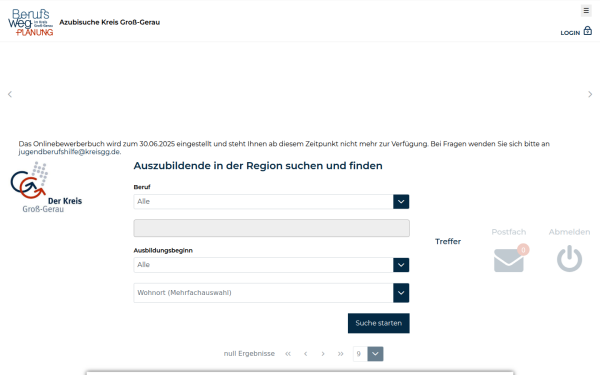The width and height of the screenshot is (600, 375).
Task: Click the Wohnort (Mehrfachauswahl) field
Action: click(x=263, y=293)
